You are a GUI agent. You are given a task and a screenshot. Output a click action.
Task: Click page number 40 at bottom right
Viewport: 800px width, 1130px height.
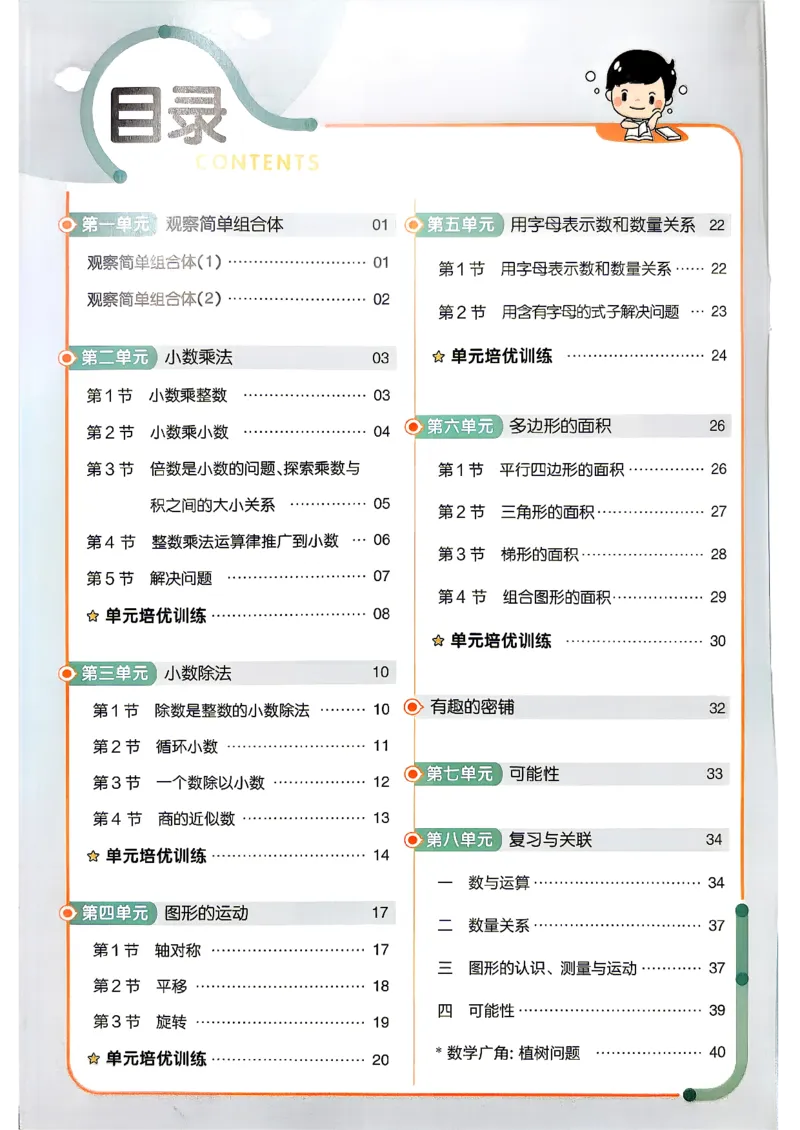[717, 1052]
